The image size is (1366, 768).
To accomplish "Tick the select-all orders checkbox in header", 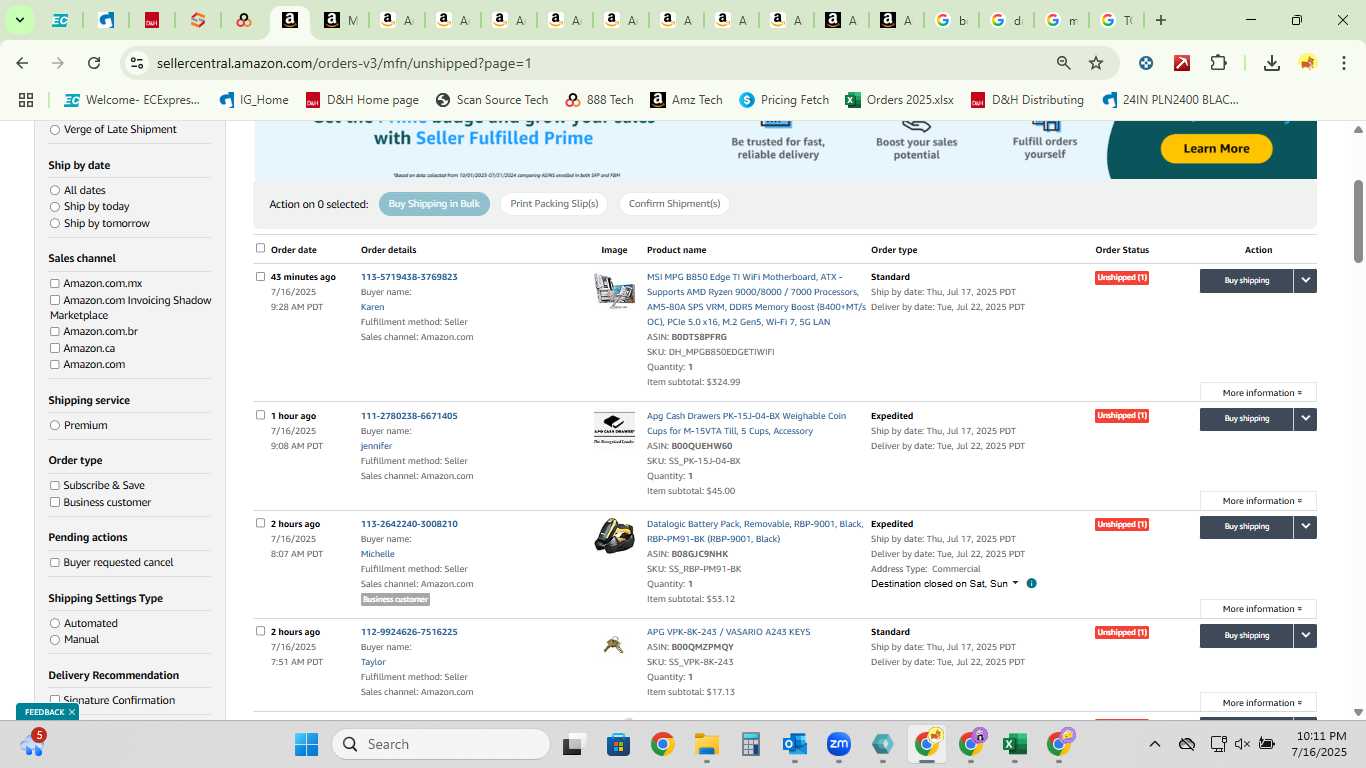I will tap(261, 248).
